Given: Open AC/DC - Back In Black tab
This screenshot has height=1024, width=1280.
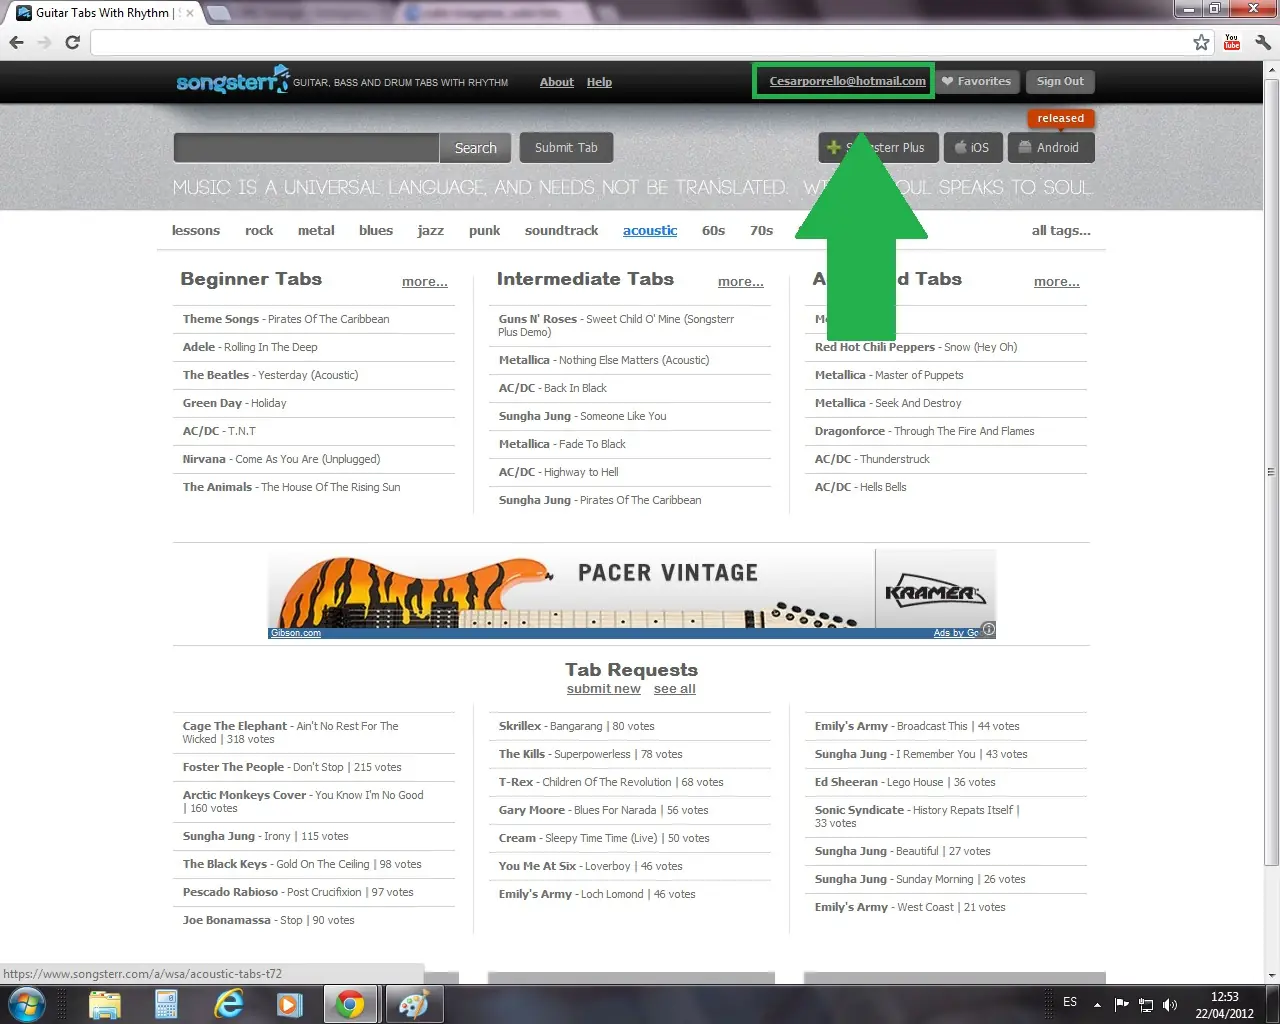Looking at the screenshot, I should point(553,388).
